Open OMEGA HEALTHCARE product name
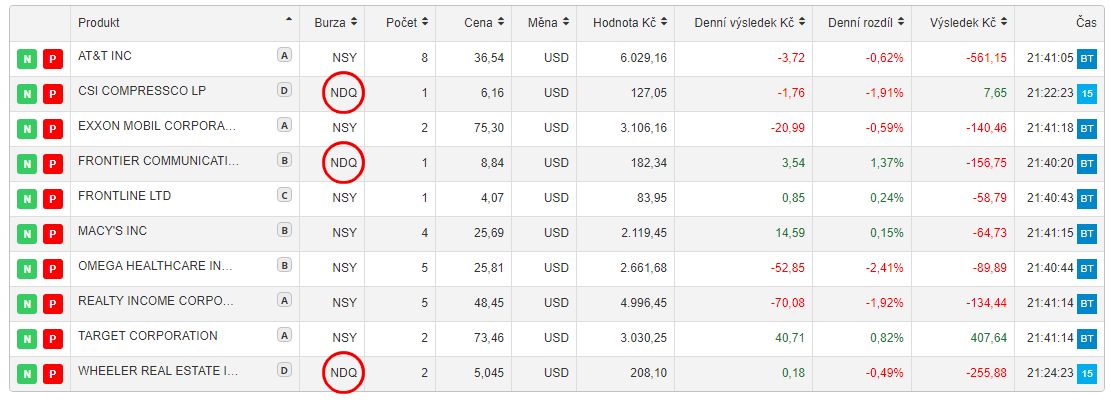1111x400 pixels. point(155,266)
